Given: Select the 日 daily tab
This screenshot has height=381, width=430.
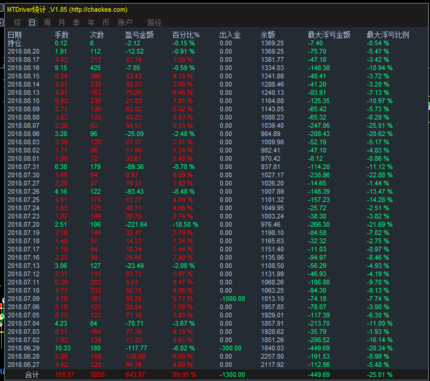Looking at the screenshot, I should (x=32, y=22).
